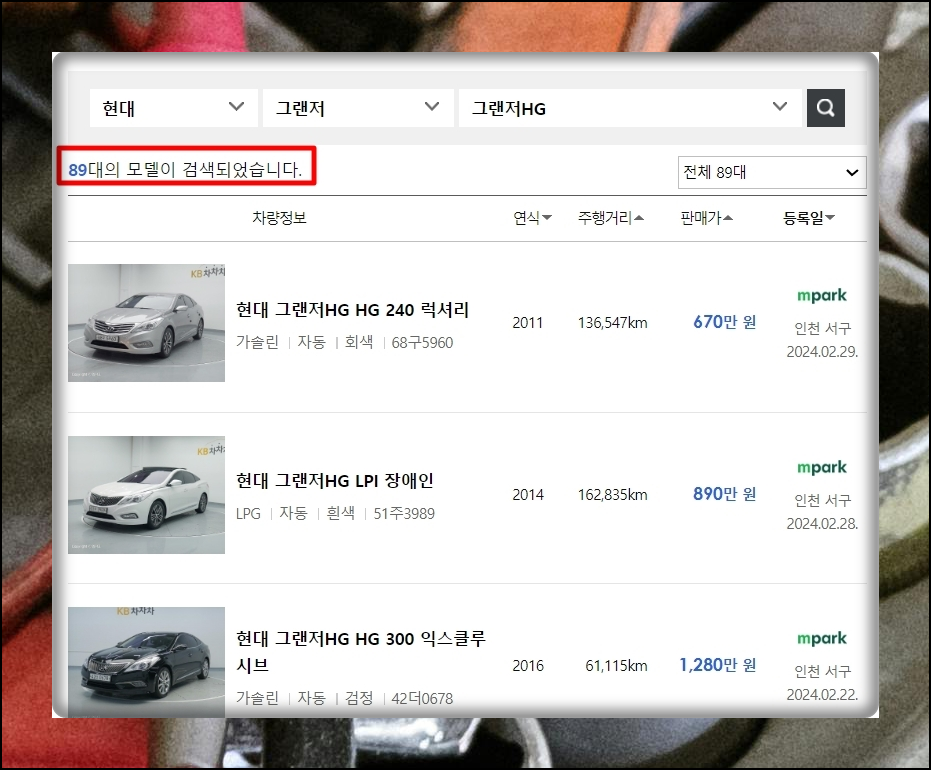Click the 890만 원 price
Screen dimensions: 931x770
coord(724,494)
